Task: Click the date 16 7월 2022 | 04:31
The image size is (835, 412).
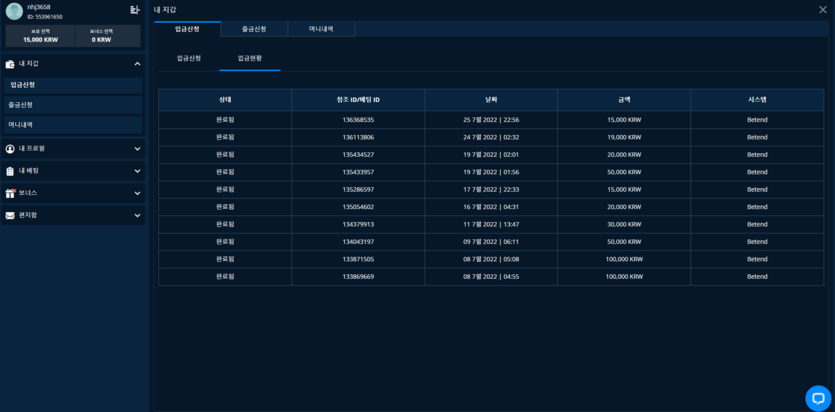Action: 491,207
